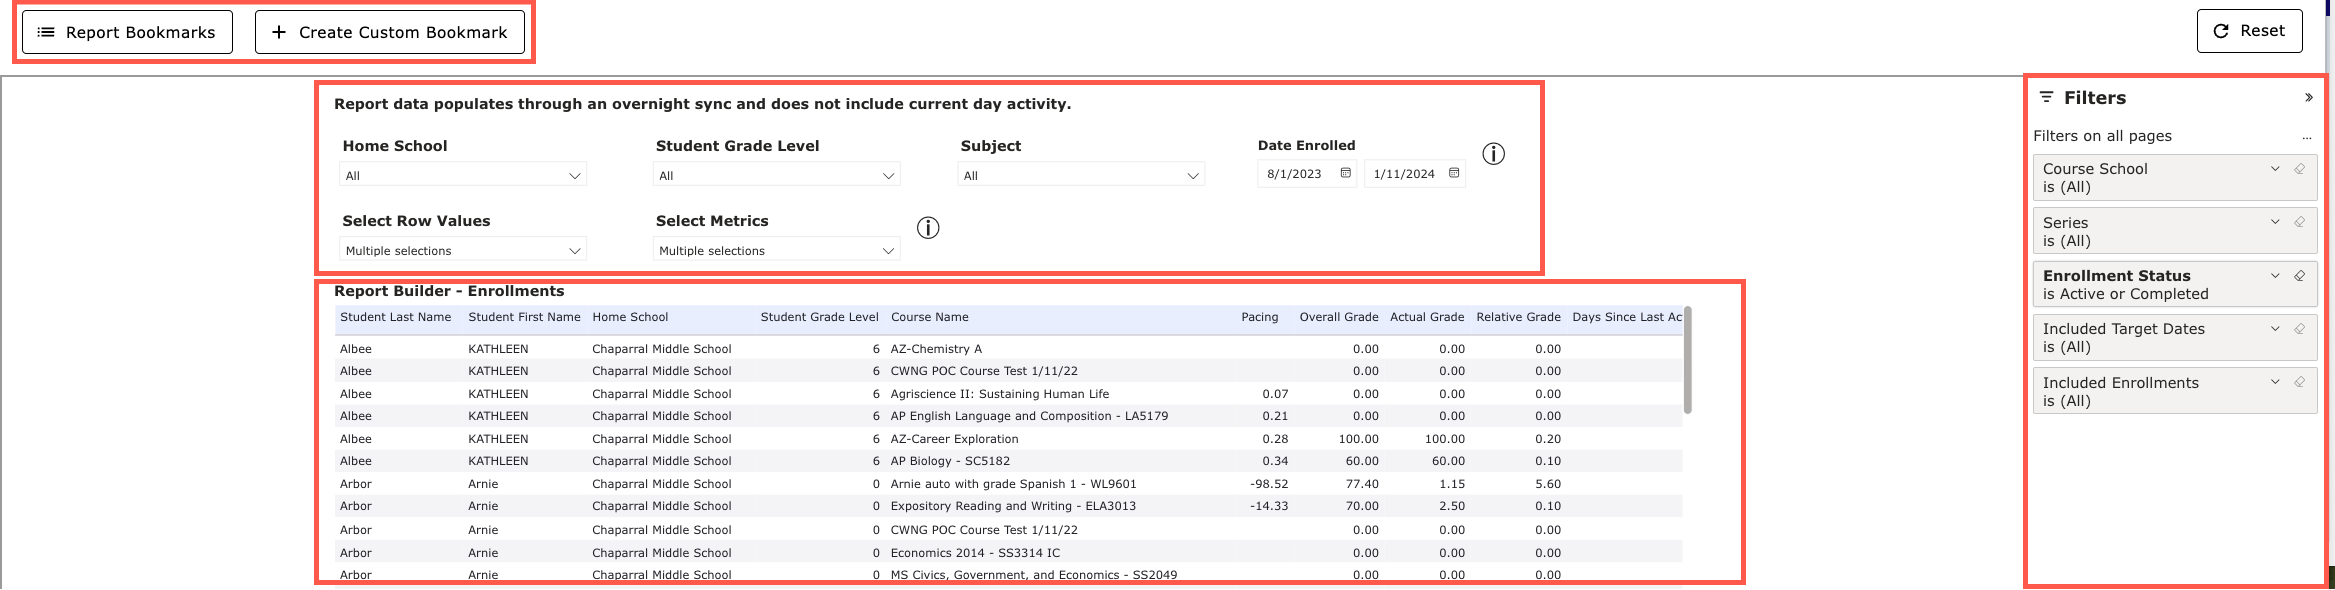Sort by Days Since Last Ac column header

point(1627,317)
